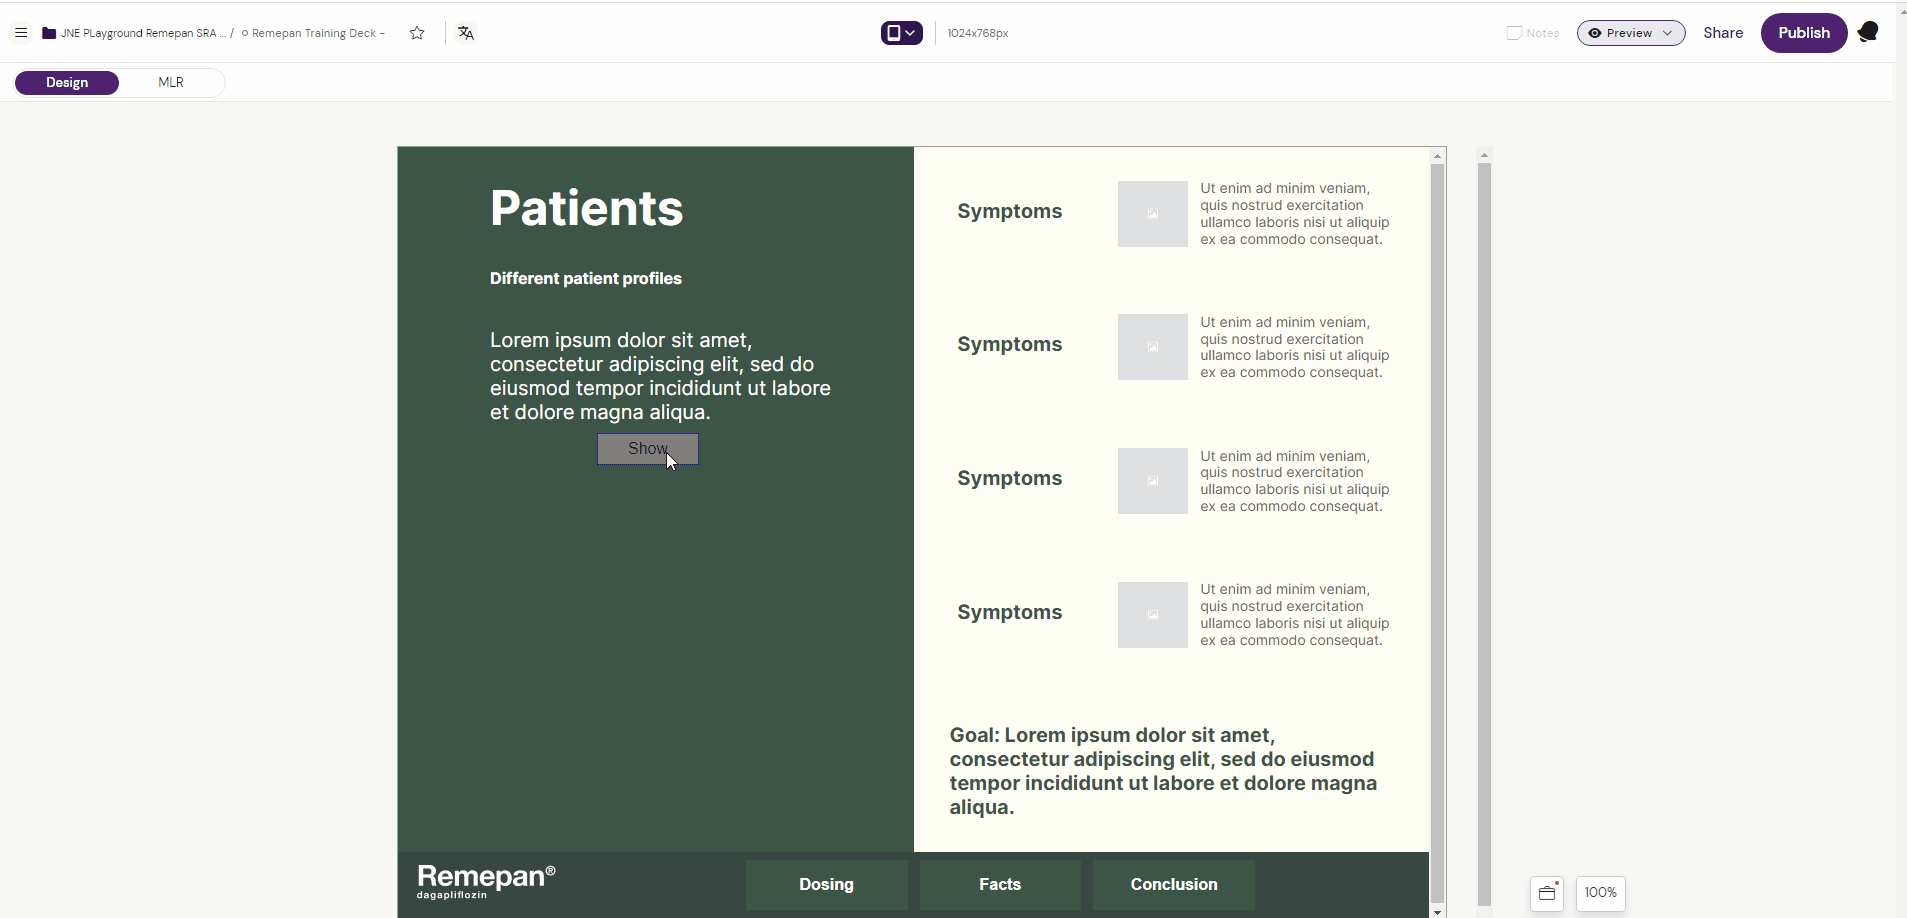Screen dimensions: 1907x918
Task: Open the translate language icon
Action: pyautogui.click(x=466, y=33)
